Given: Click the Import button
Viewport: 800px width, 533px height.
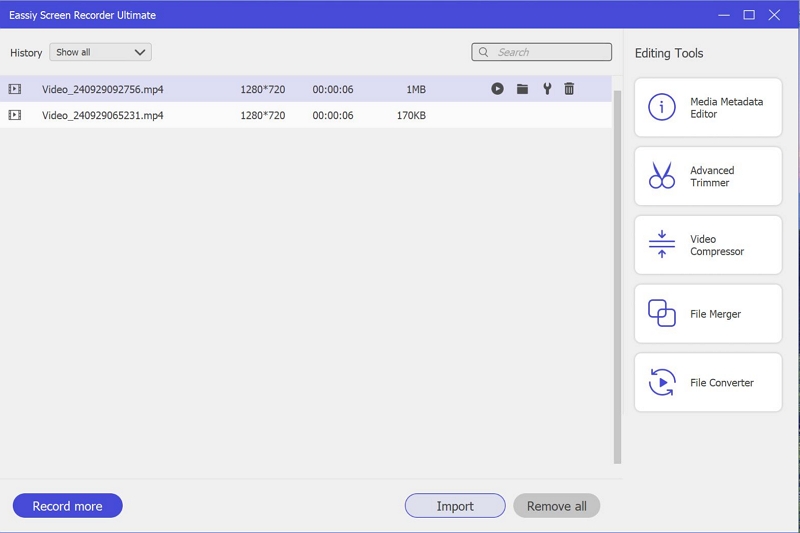Looking at the screenshot, I should [x=455, y=505].
